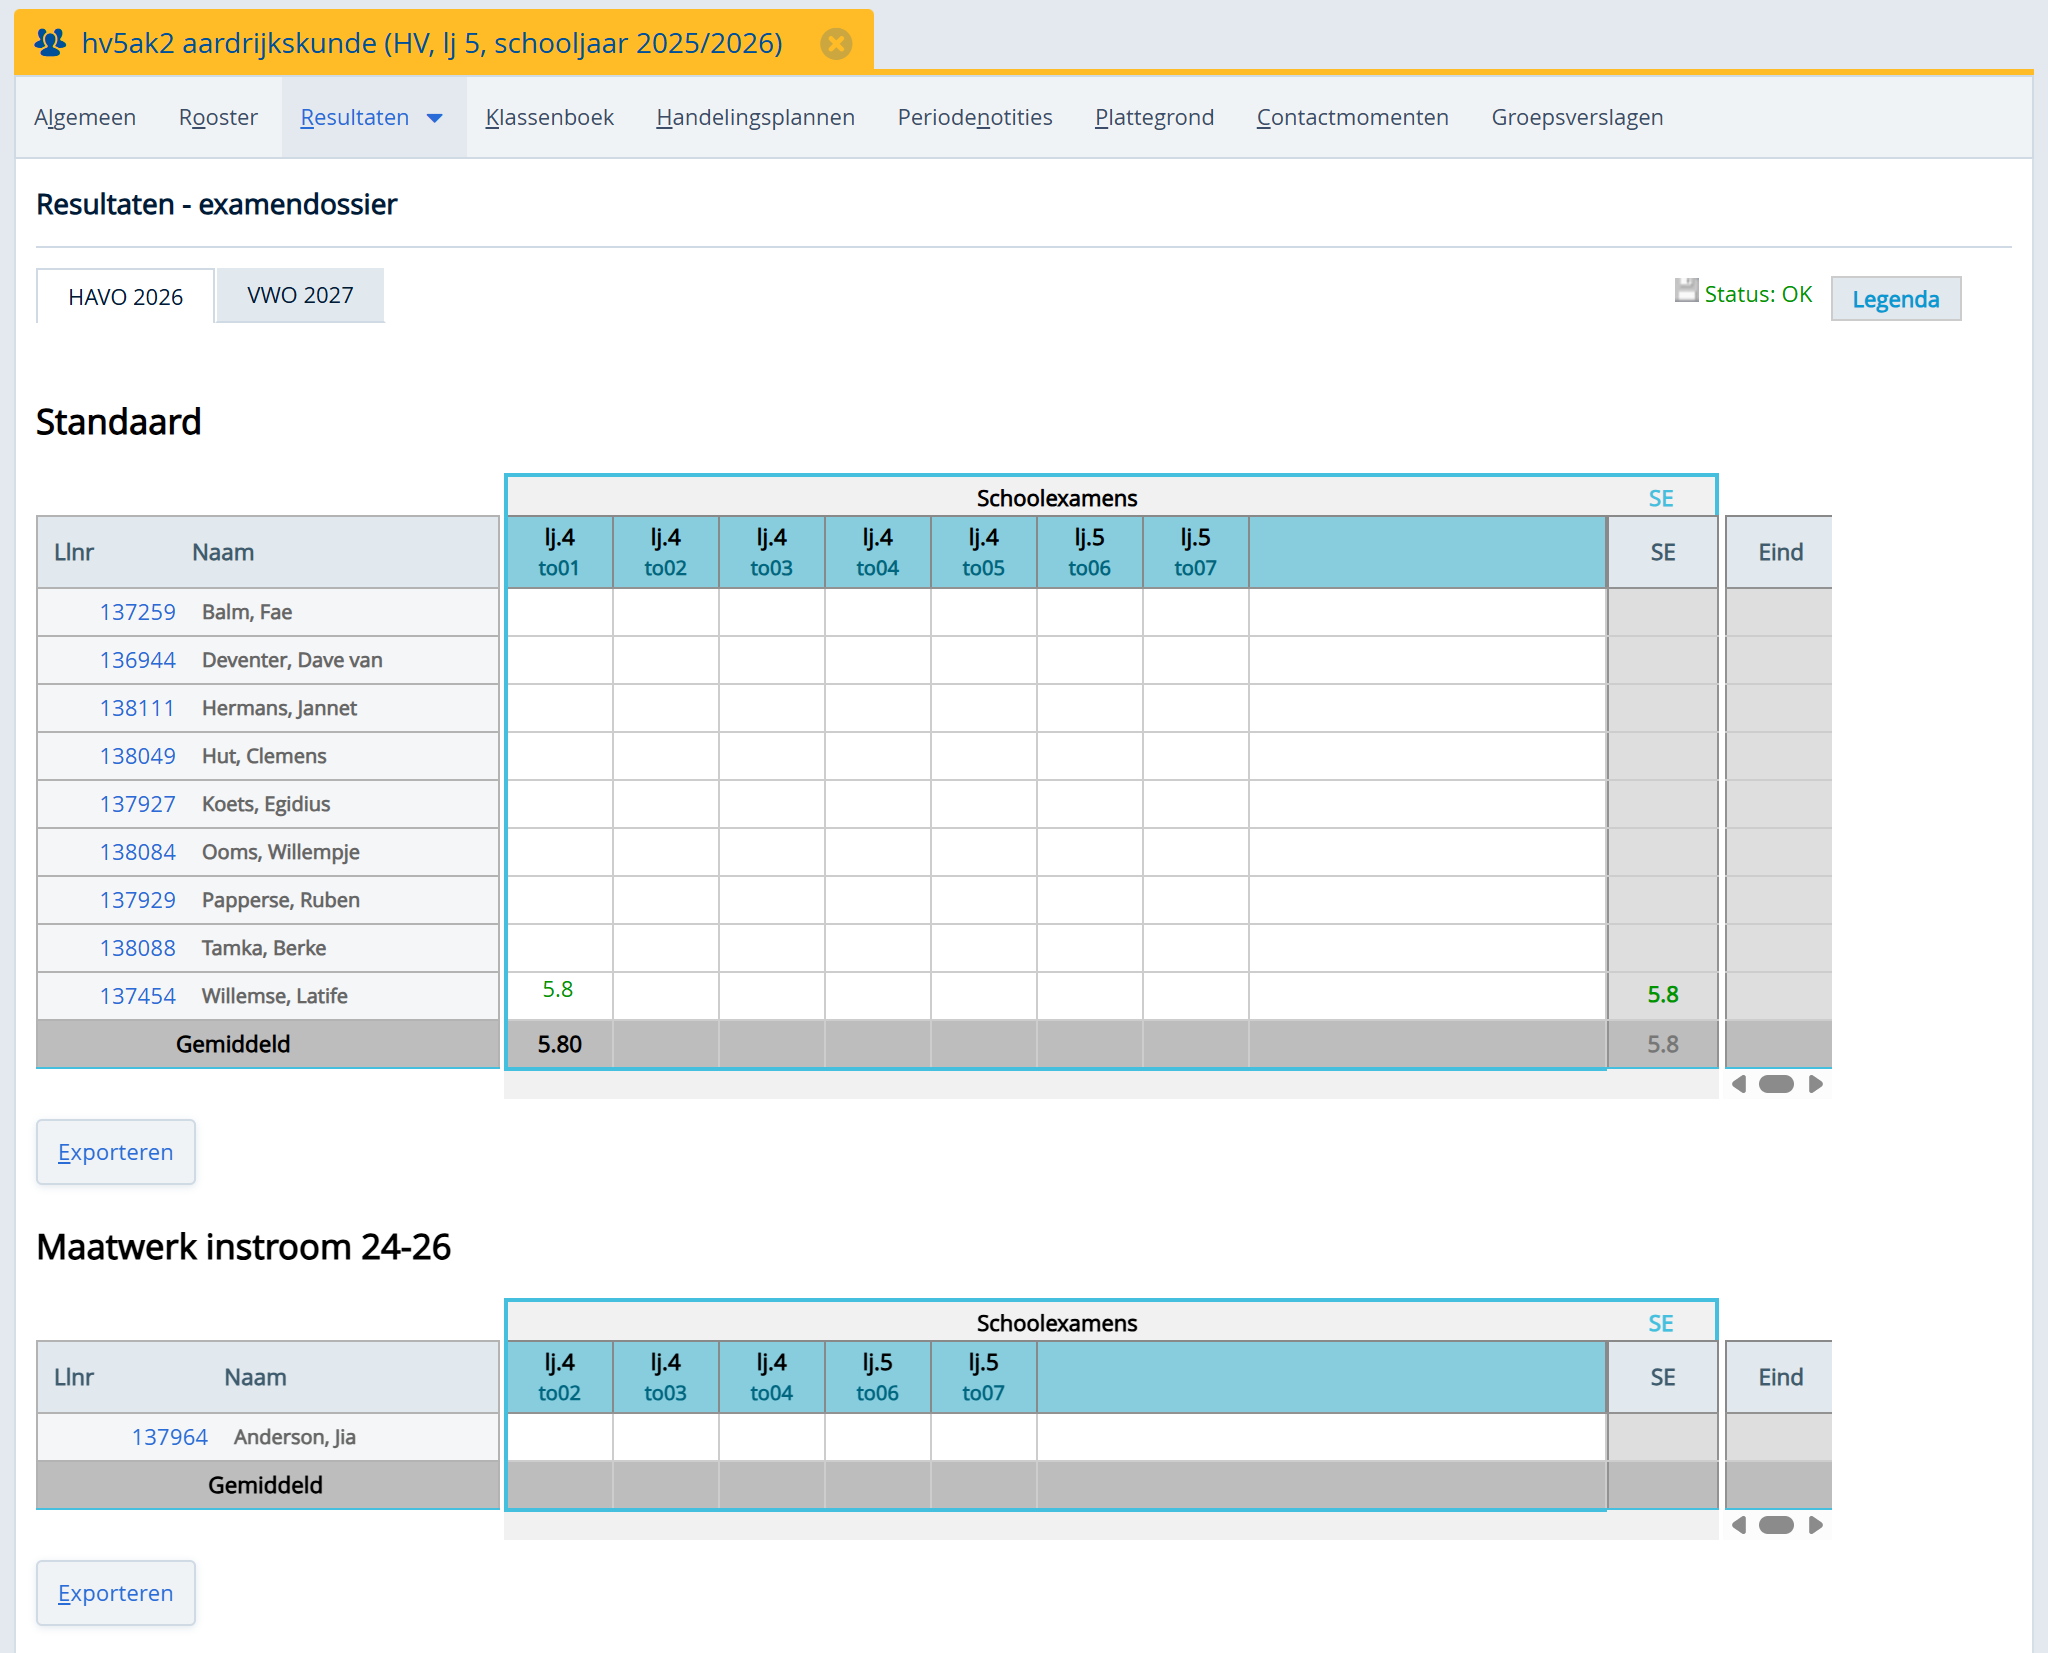The height and width of the screenshot is (1653, 2048).
Task: Click the group icon in the title tab
Action: [50, 43]
